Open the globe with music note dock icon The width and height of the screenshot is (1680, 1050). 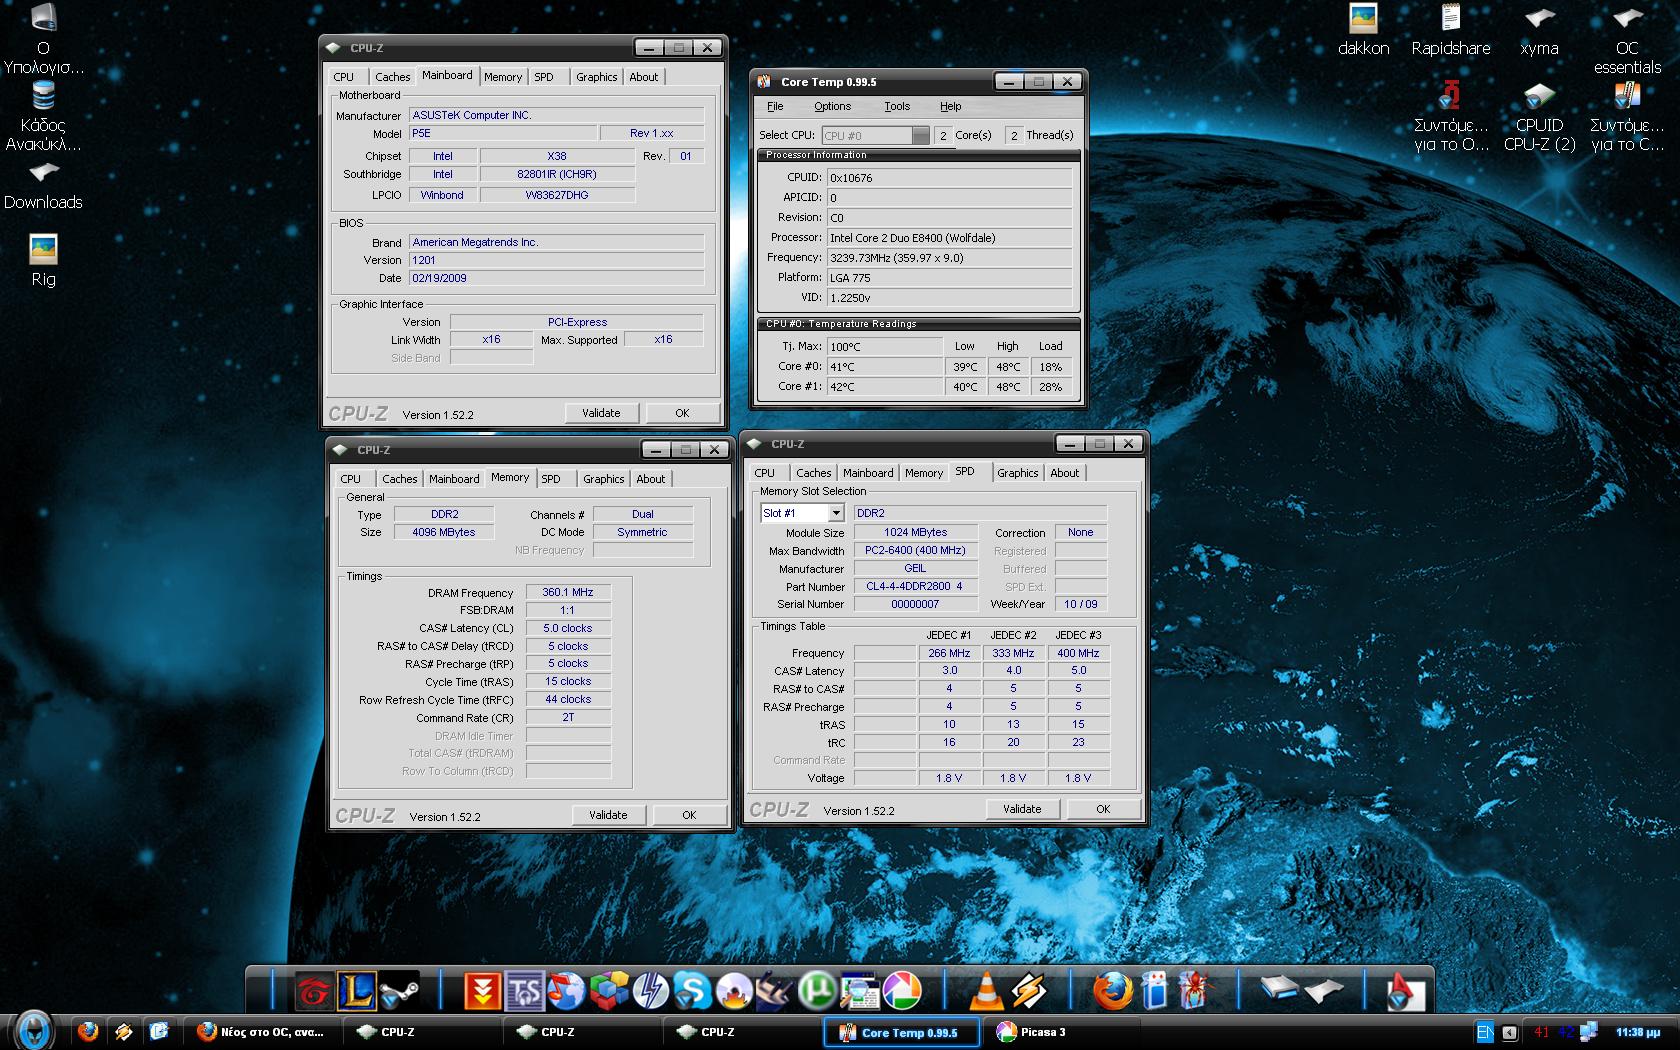(566, 991)
